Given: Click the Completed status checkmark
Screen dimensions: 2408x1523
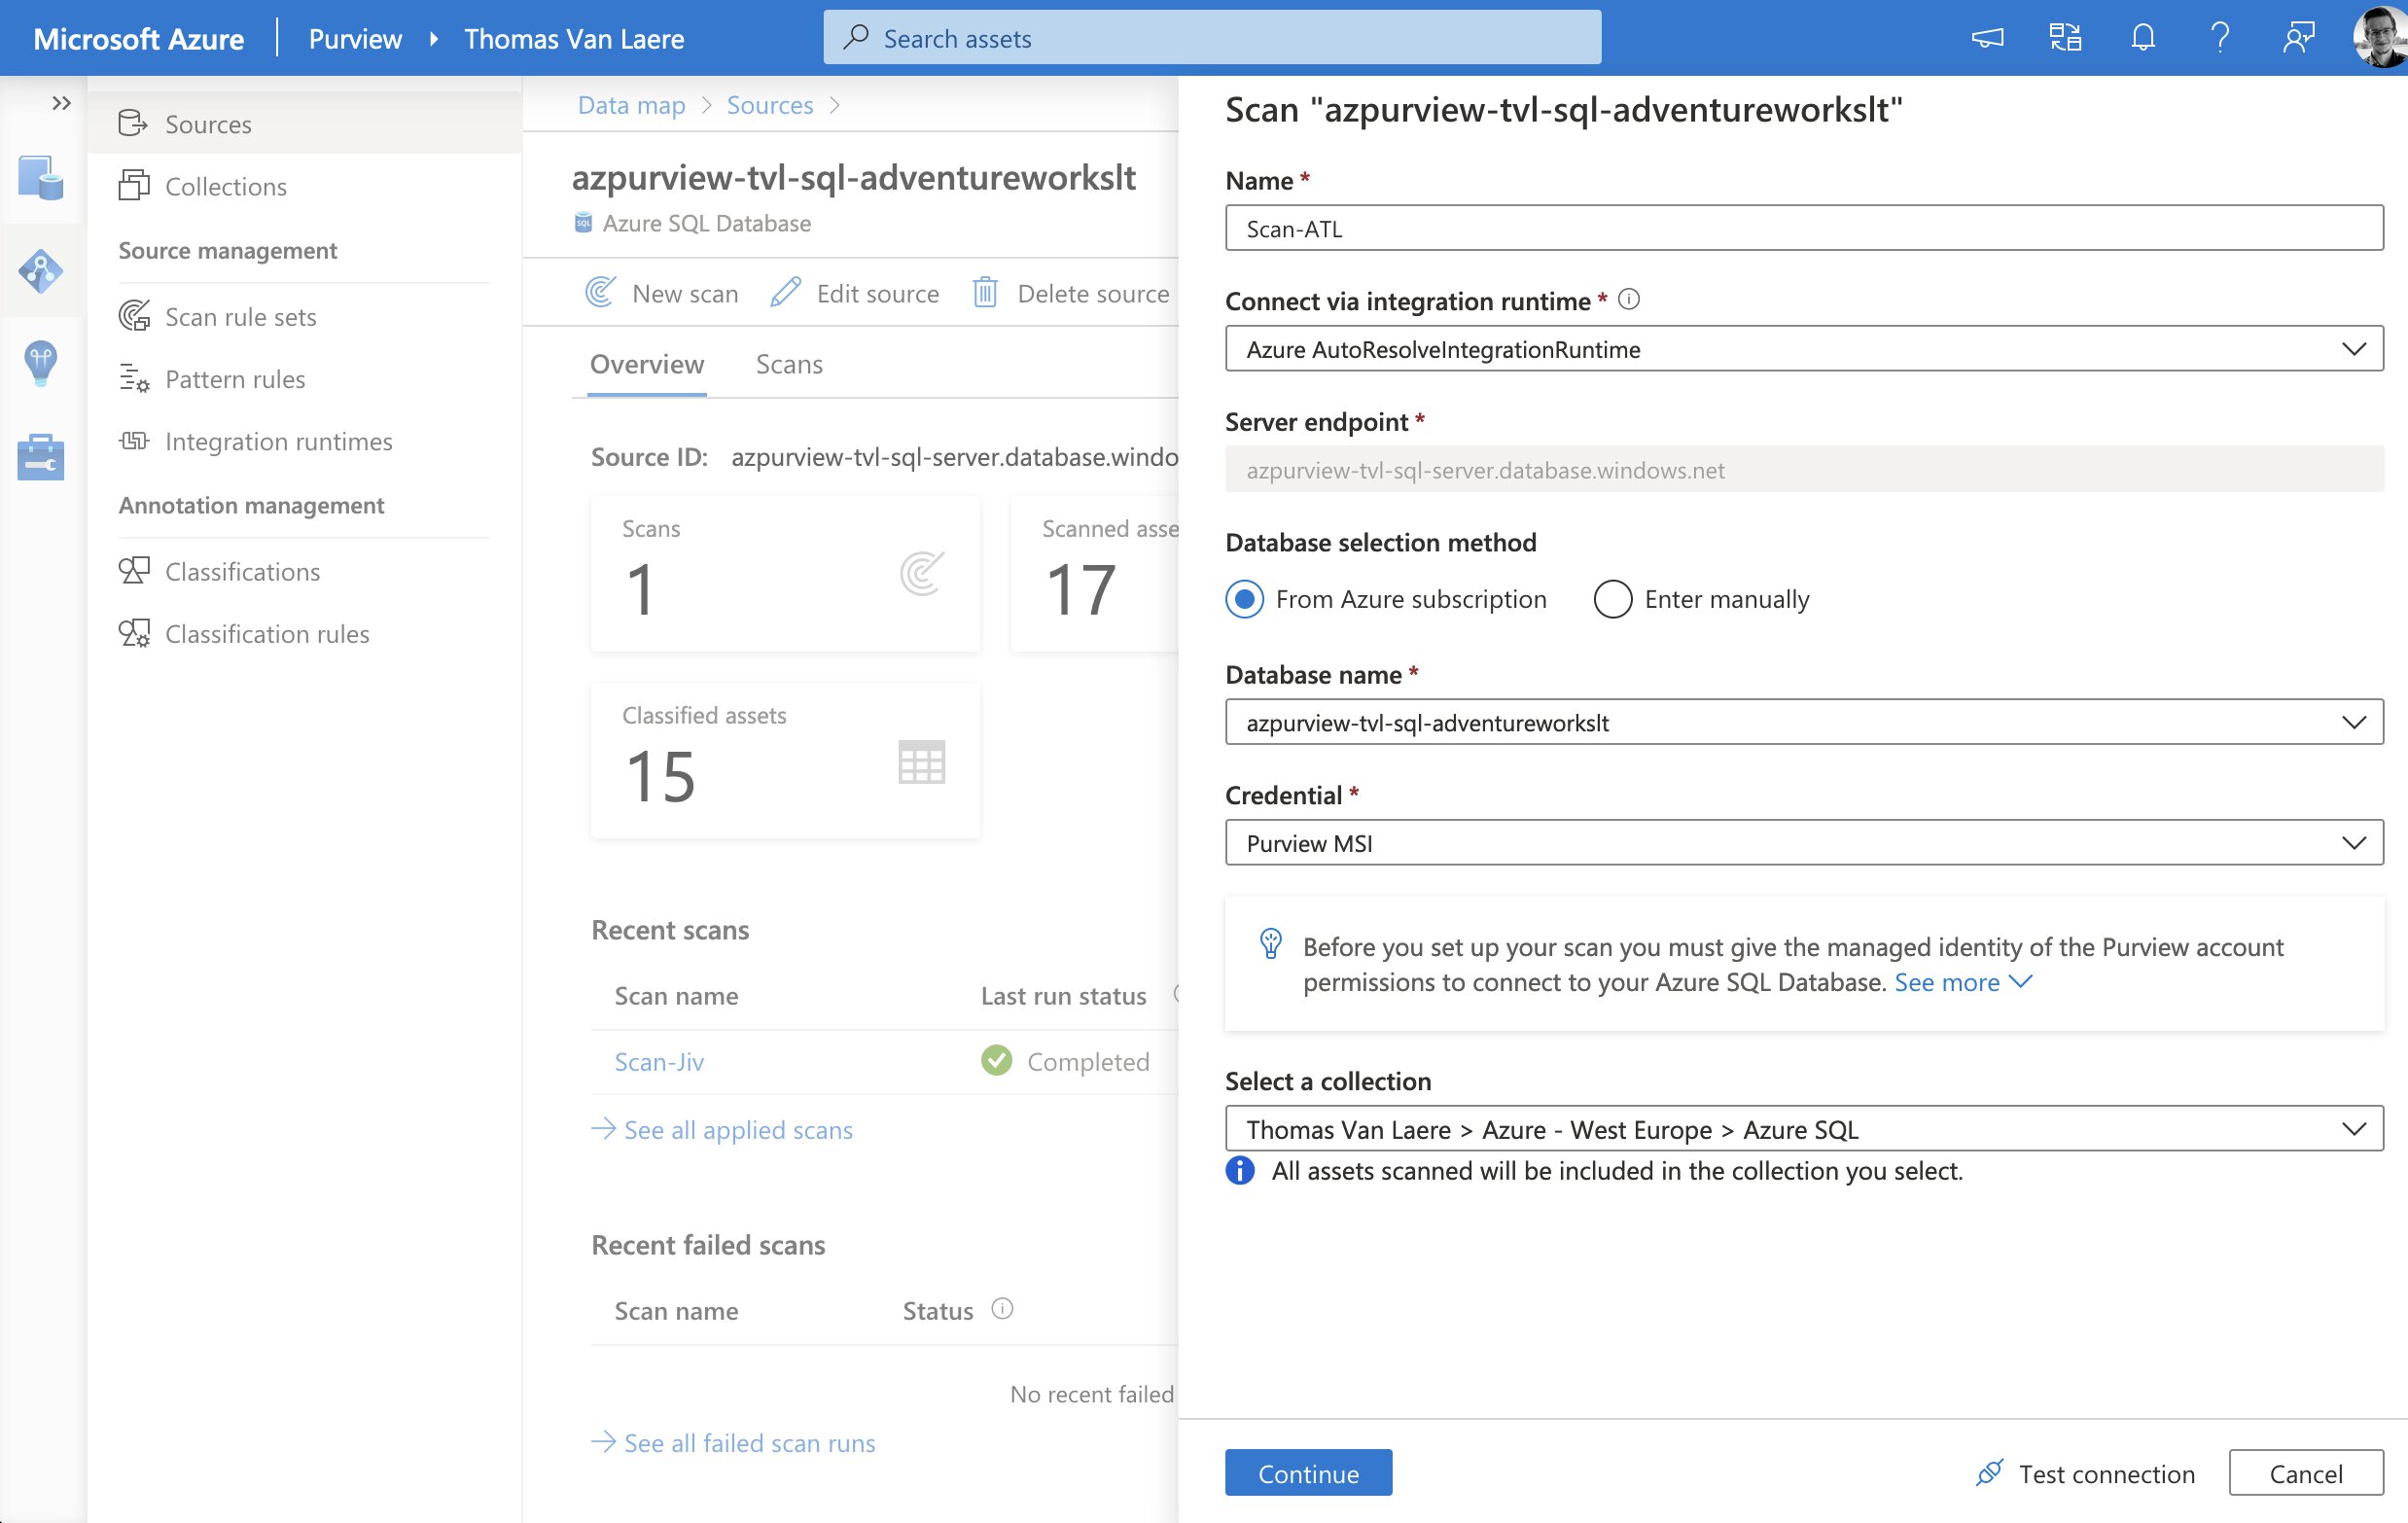Looking at the screenshot, I should tap(996, 1060).
